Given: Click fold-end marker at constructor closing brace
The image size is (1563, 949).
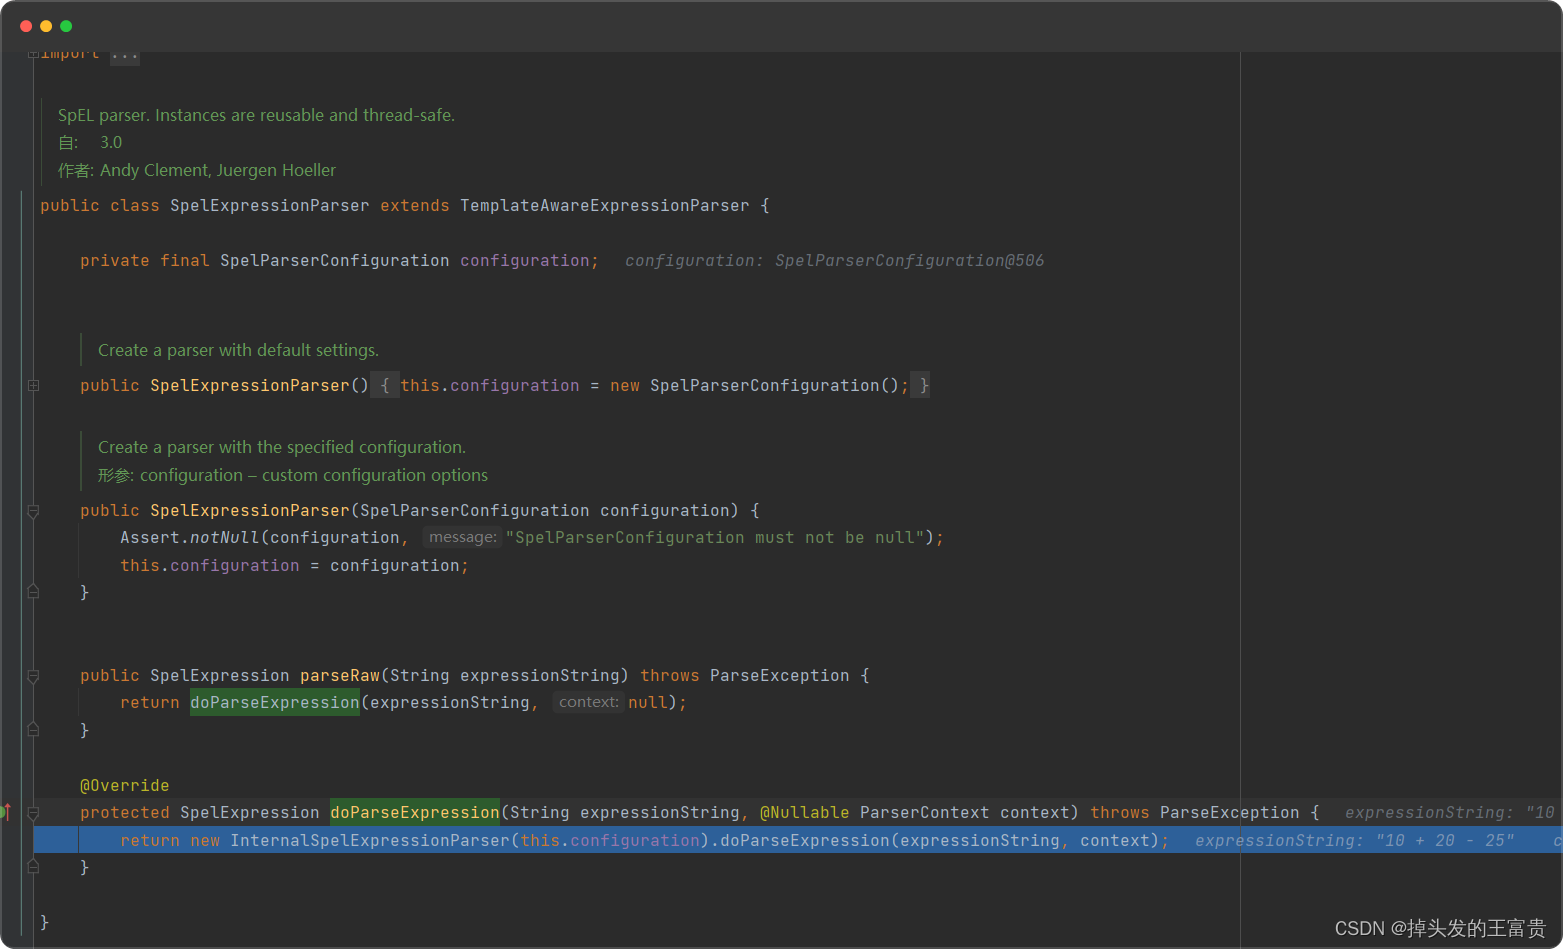Looking at the screenshot, I should click(x=33, y=592).
